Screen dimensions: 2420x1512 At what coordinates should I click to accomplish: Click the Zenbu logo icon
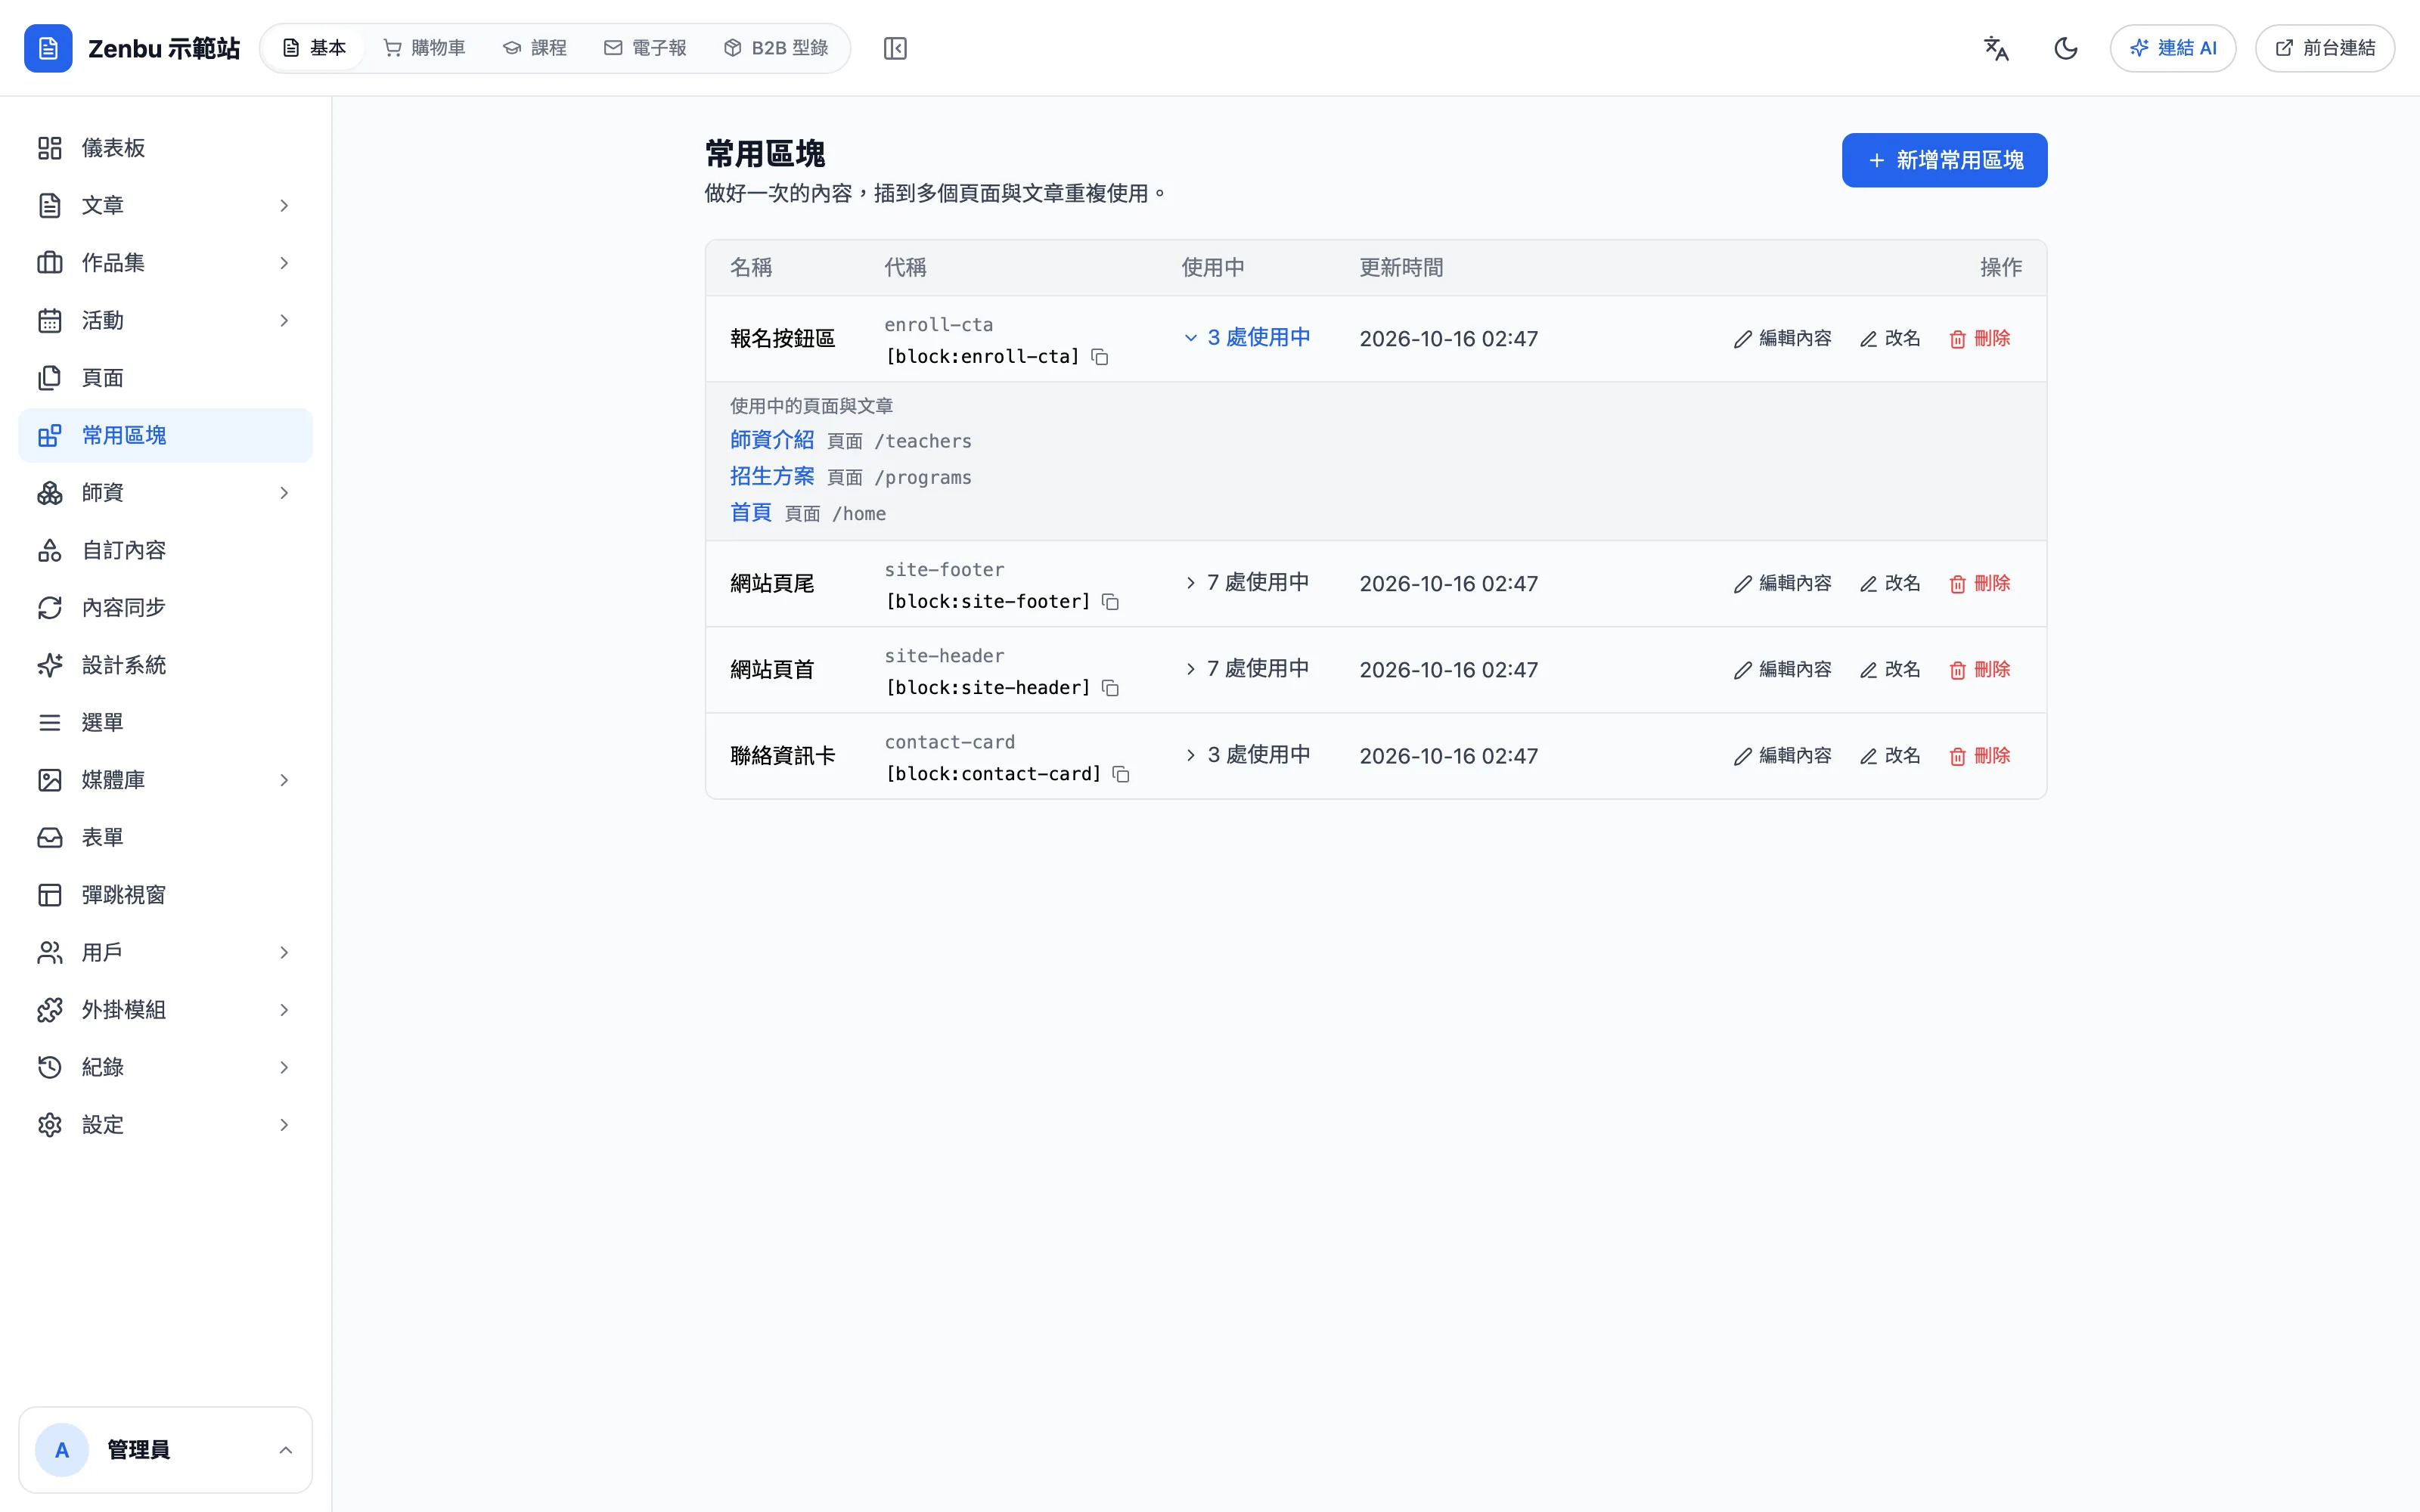coord(48,48)
